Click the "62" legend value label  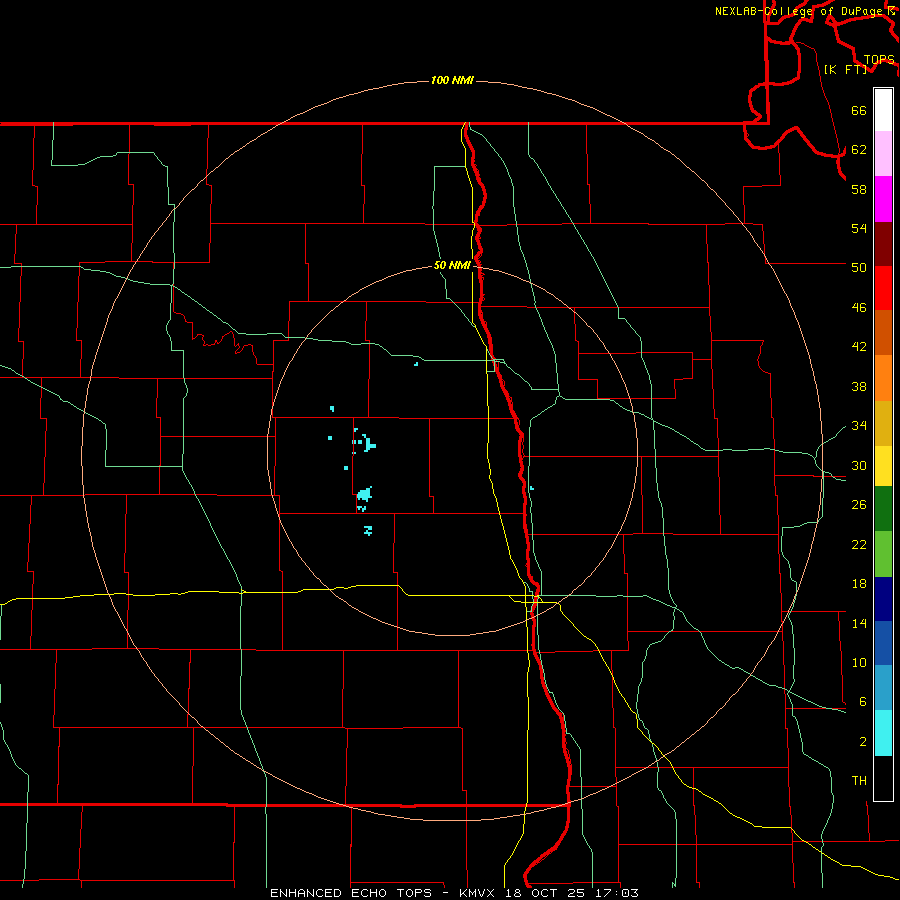pyautogui.click(x=859, y=150)
